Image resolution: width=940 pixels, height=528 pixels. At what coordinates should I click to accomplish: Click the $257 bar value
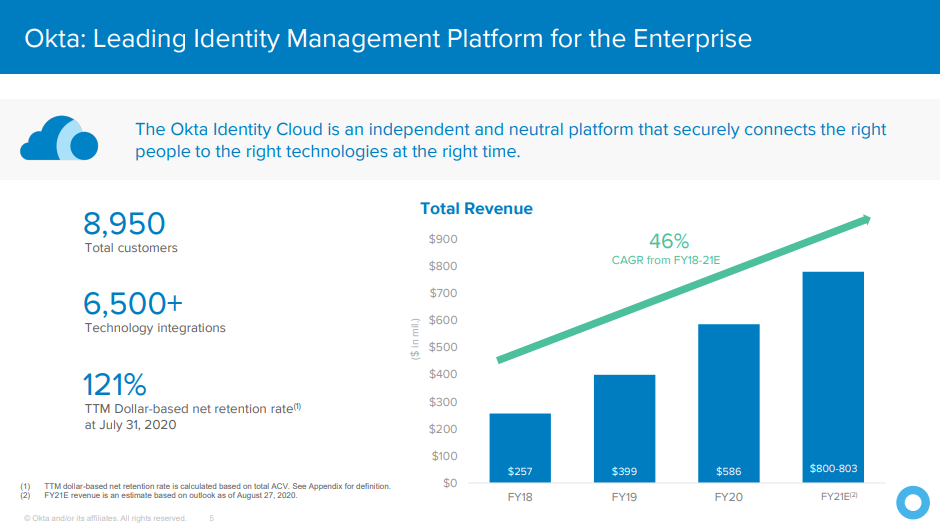[520, 472]
